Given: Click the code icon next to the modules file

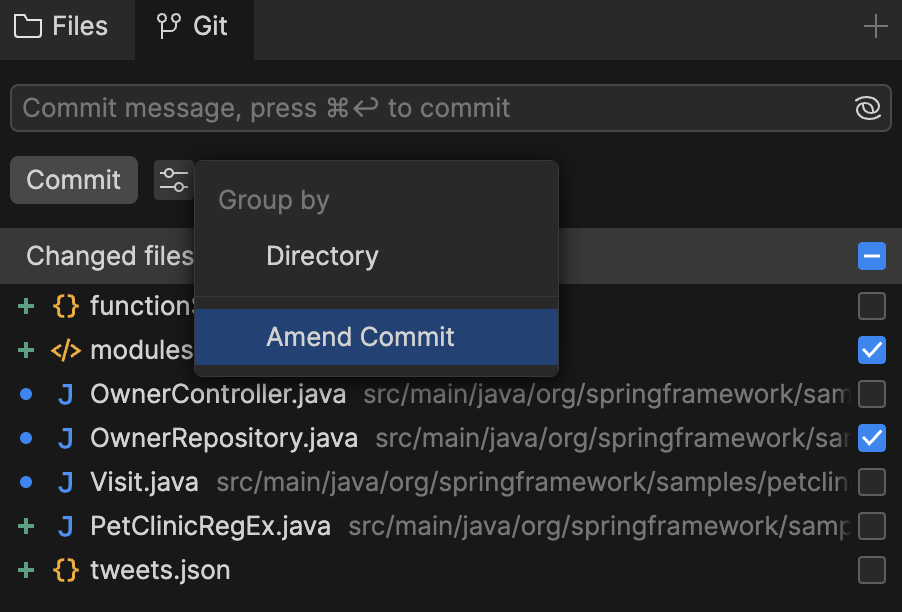Looking at the screenshot, I should point(66,350).
